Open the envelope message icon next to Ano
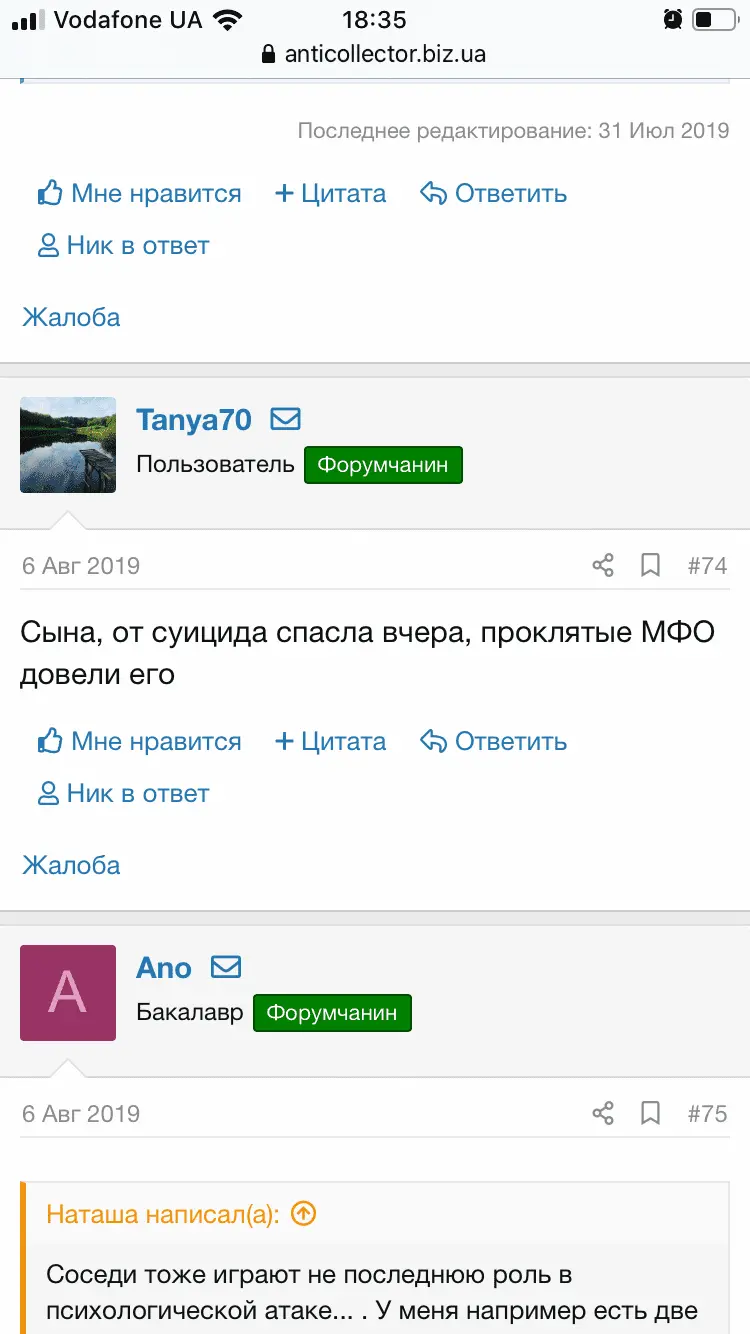The width and height of the screenshot is (750, 1334). point(226,967)
